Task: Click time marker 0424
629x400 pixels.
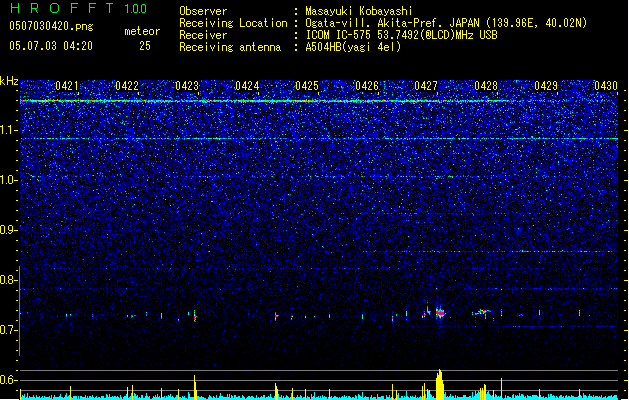Action: [x=247, y=86]
